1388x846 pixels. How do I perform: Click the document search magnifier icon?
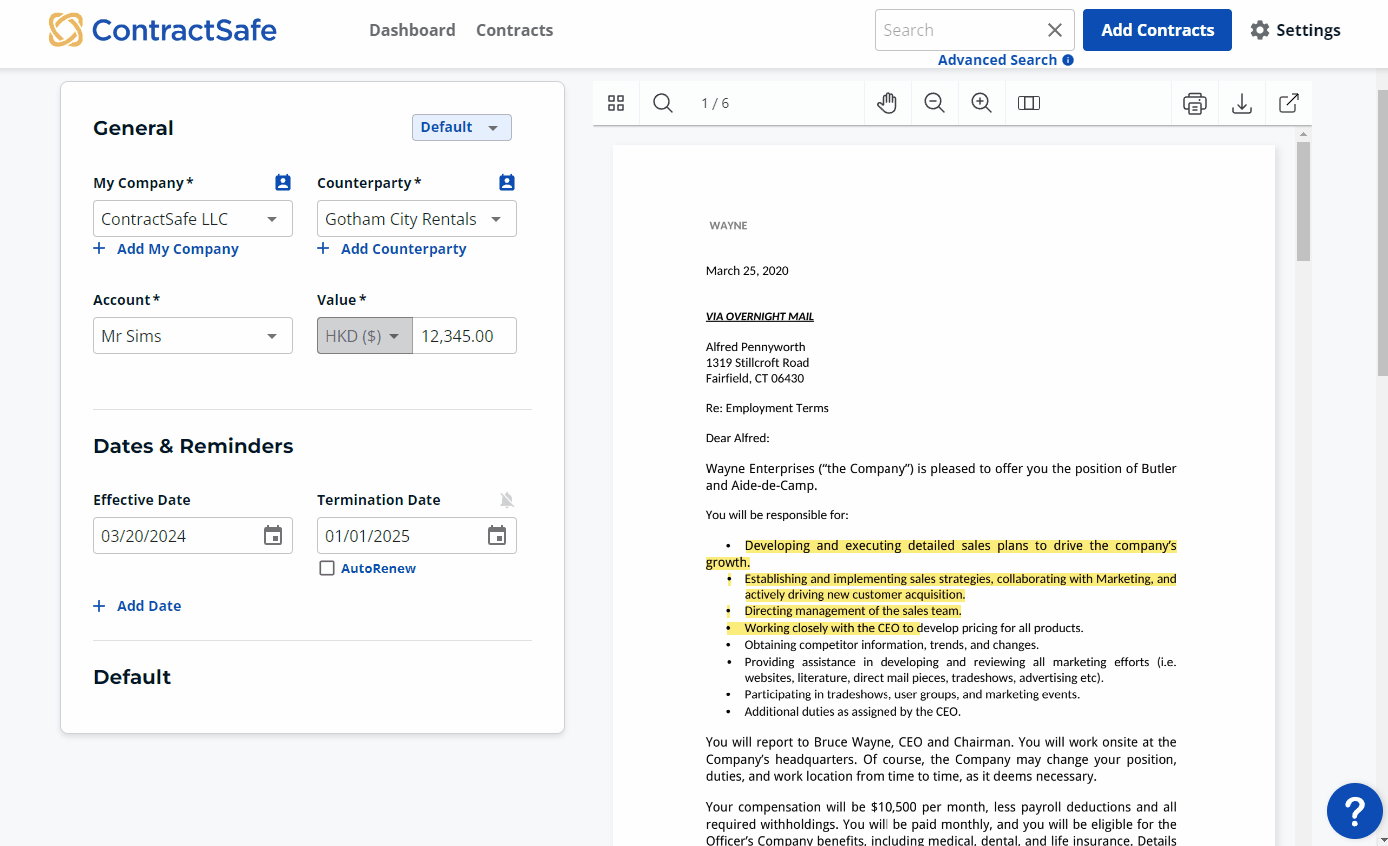pyautogui.click(x=663, y=103)
